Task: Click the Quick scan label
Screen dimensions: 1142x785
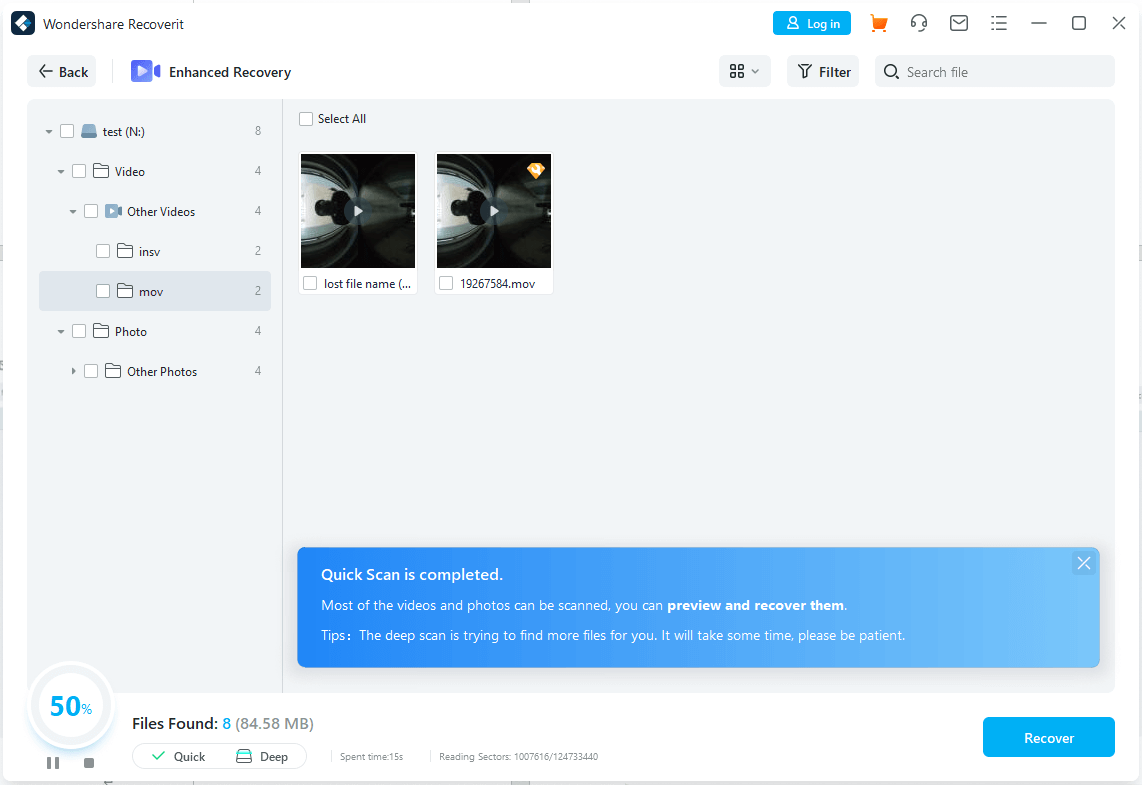Action: click(x=189, y=757)
